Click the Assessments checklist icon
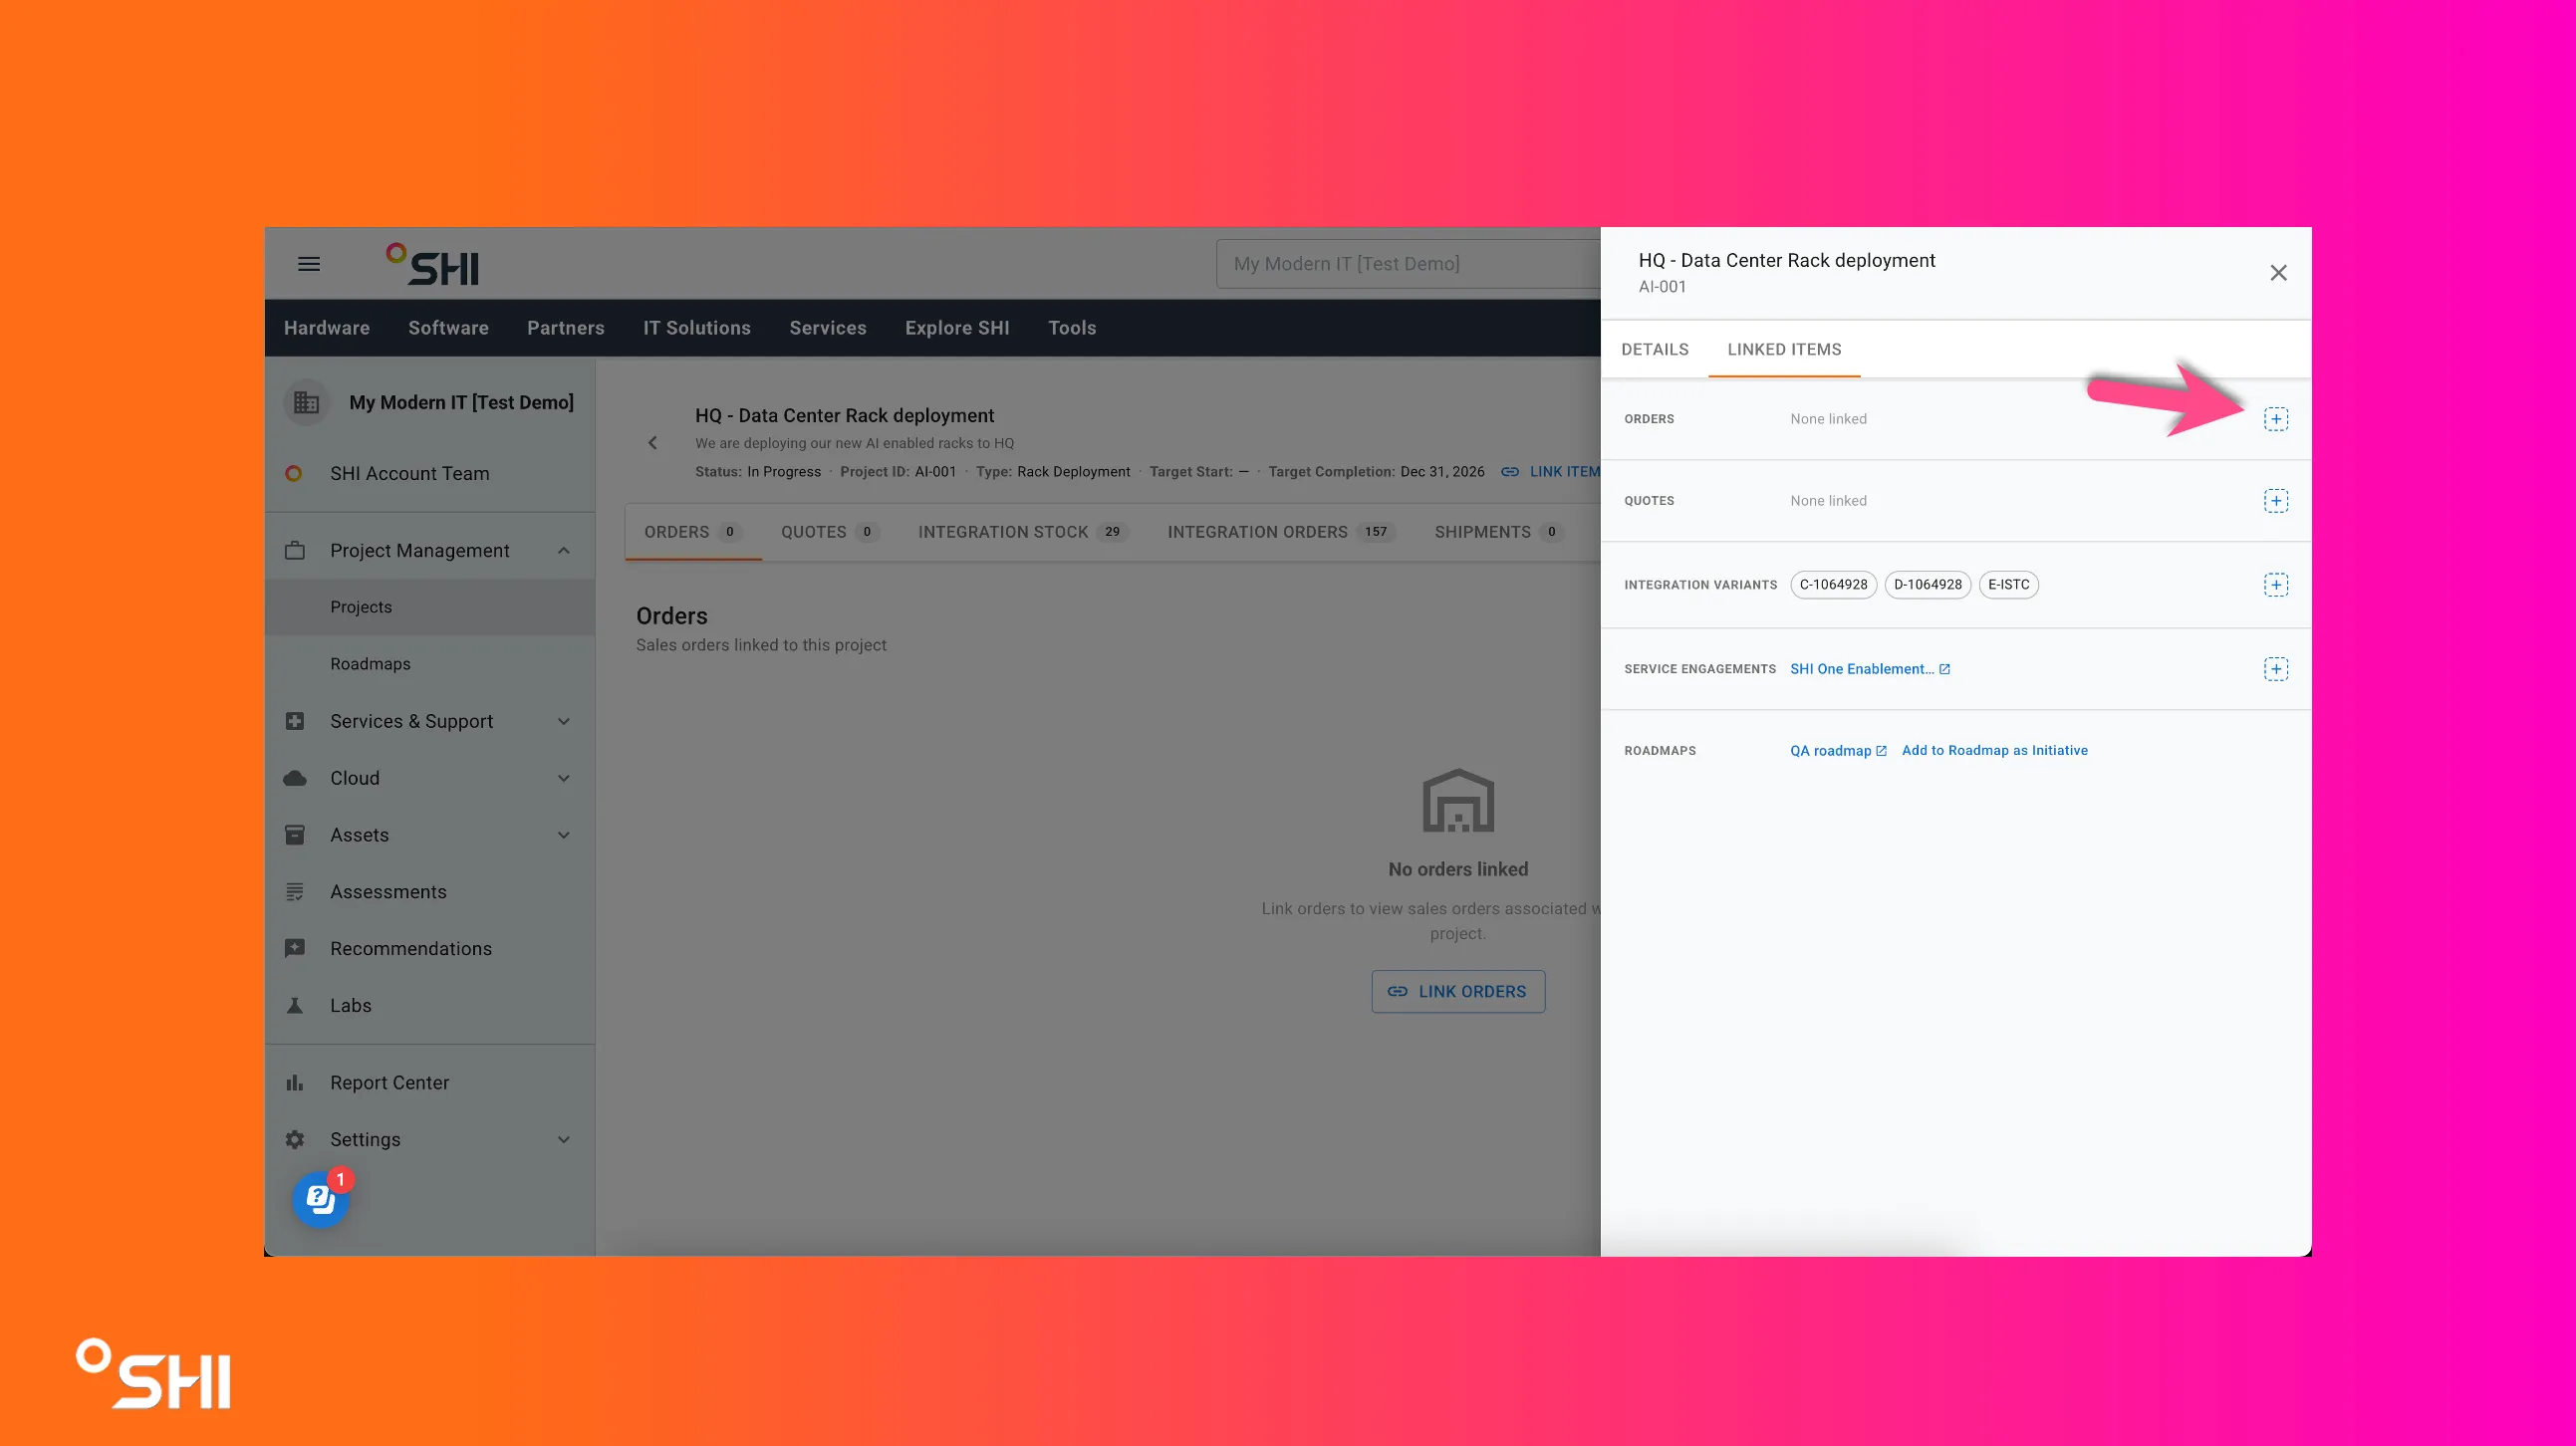This screenshot has width=2576, height=1446. (295, 892)
